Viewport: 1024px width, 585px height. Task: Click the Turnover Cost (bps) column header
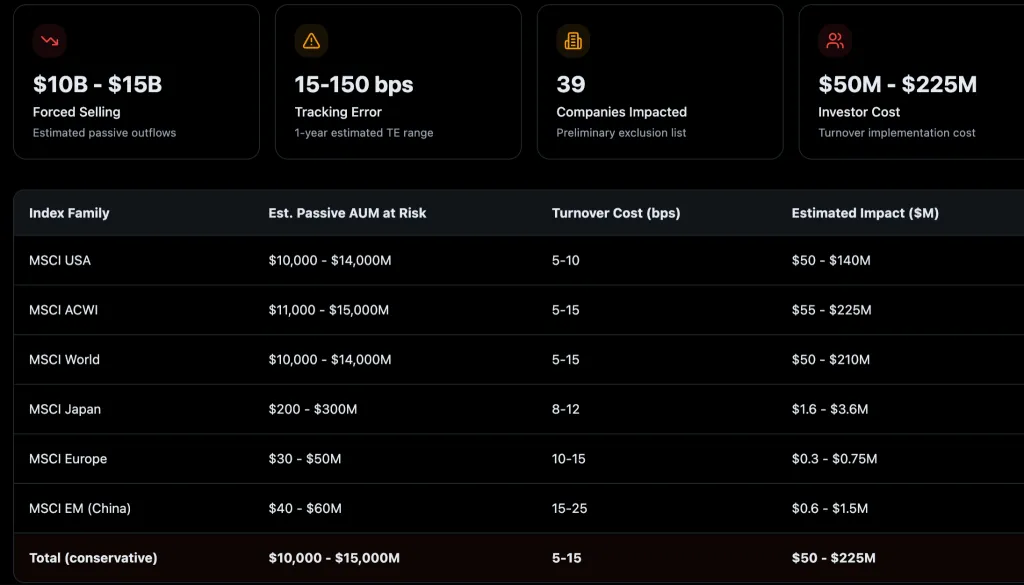616,213
